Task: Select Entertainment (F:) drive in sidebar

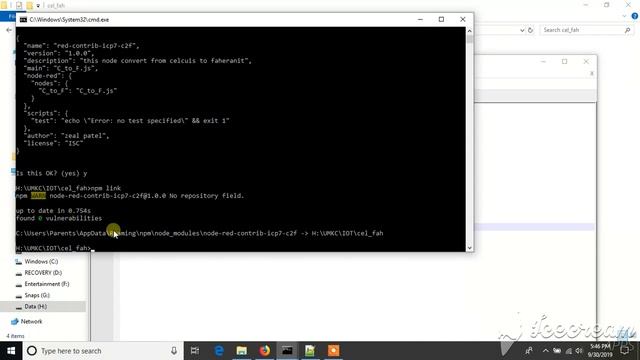Action: pyautogui.click(x=47, y=284)
